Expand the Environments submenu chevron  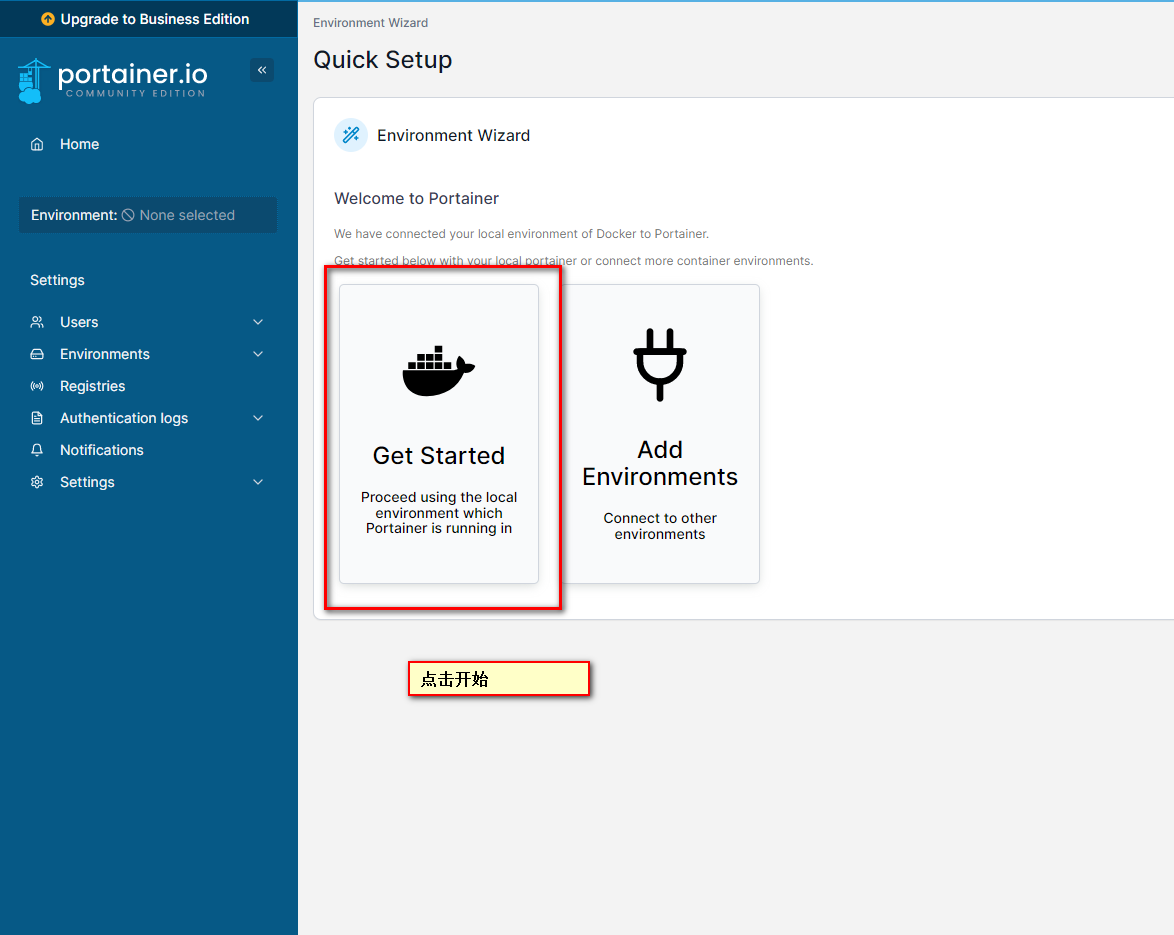tap(258, 354)
